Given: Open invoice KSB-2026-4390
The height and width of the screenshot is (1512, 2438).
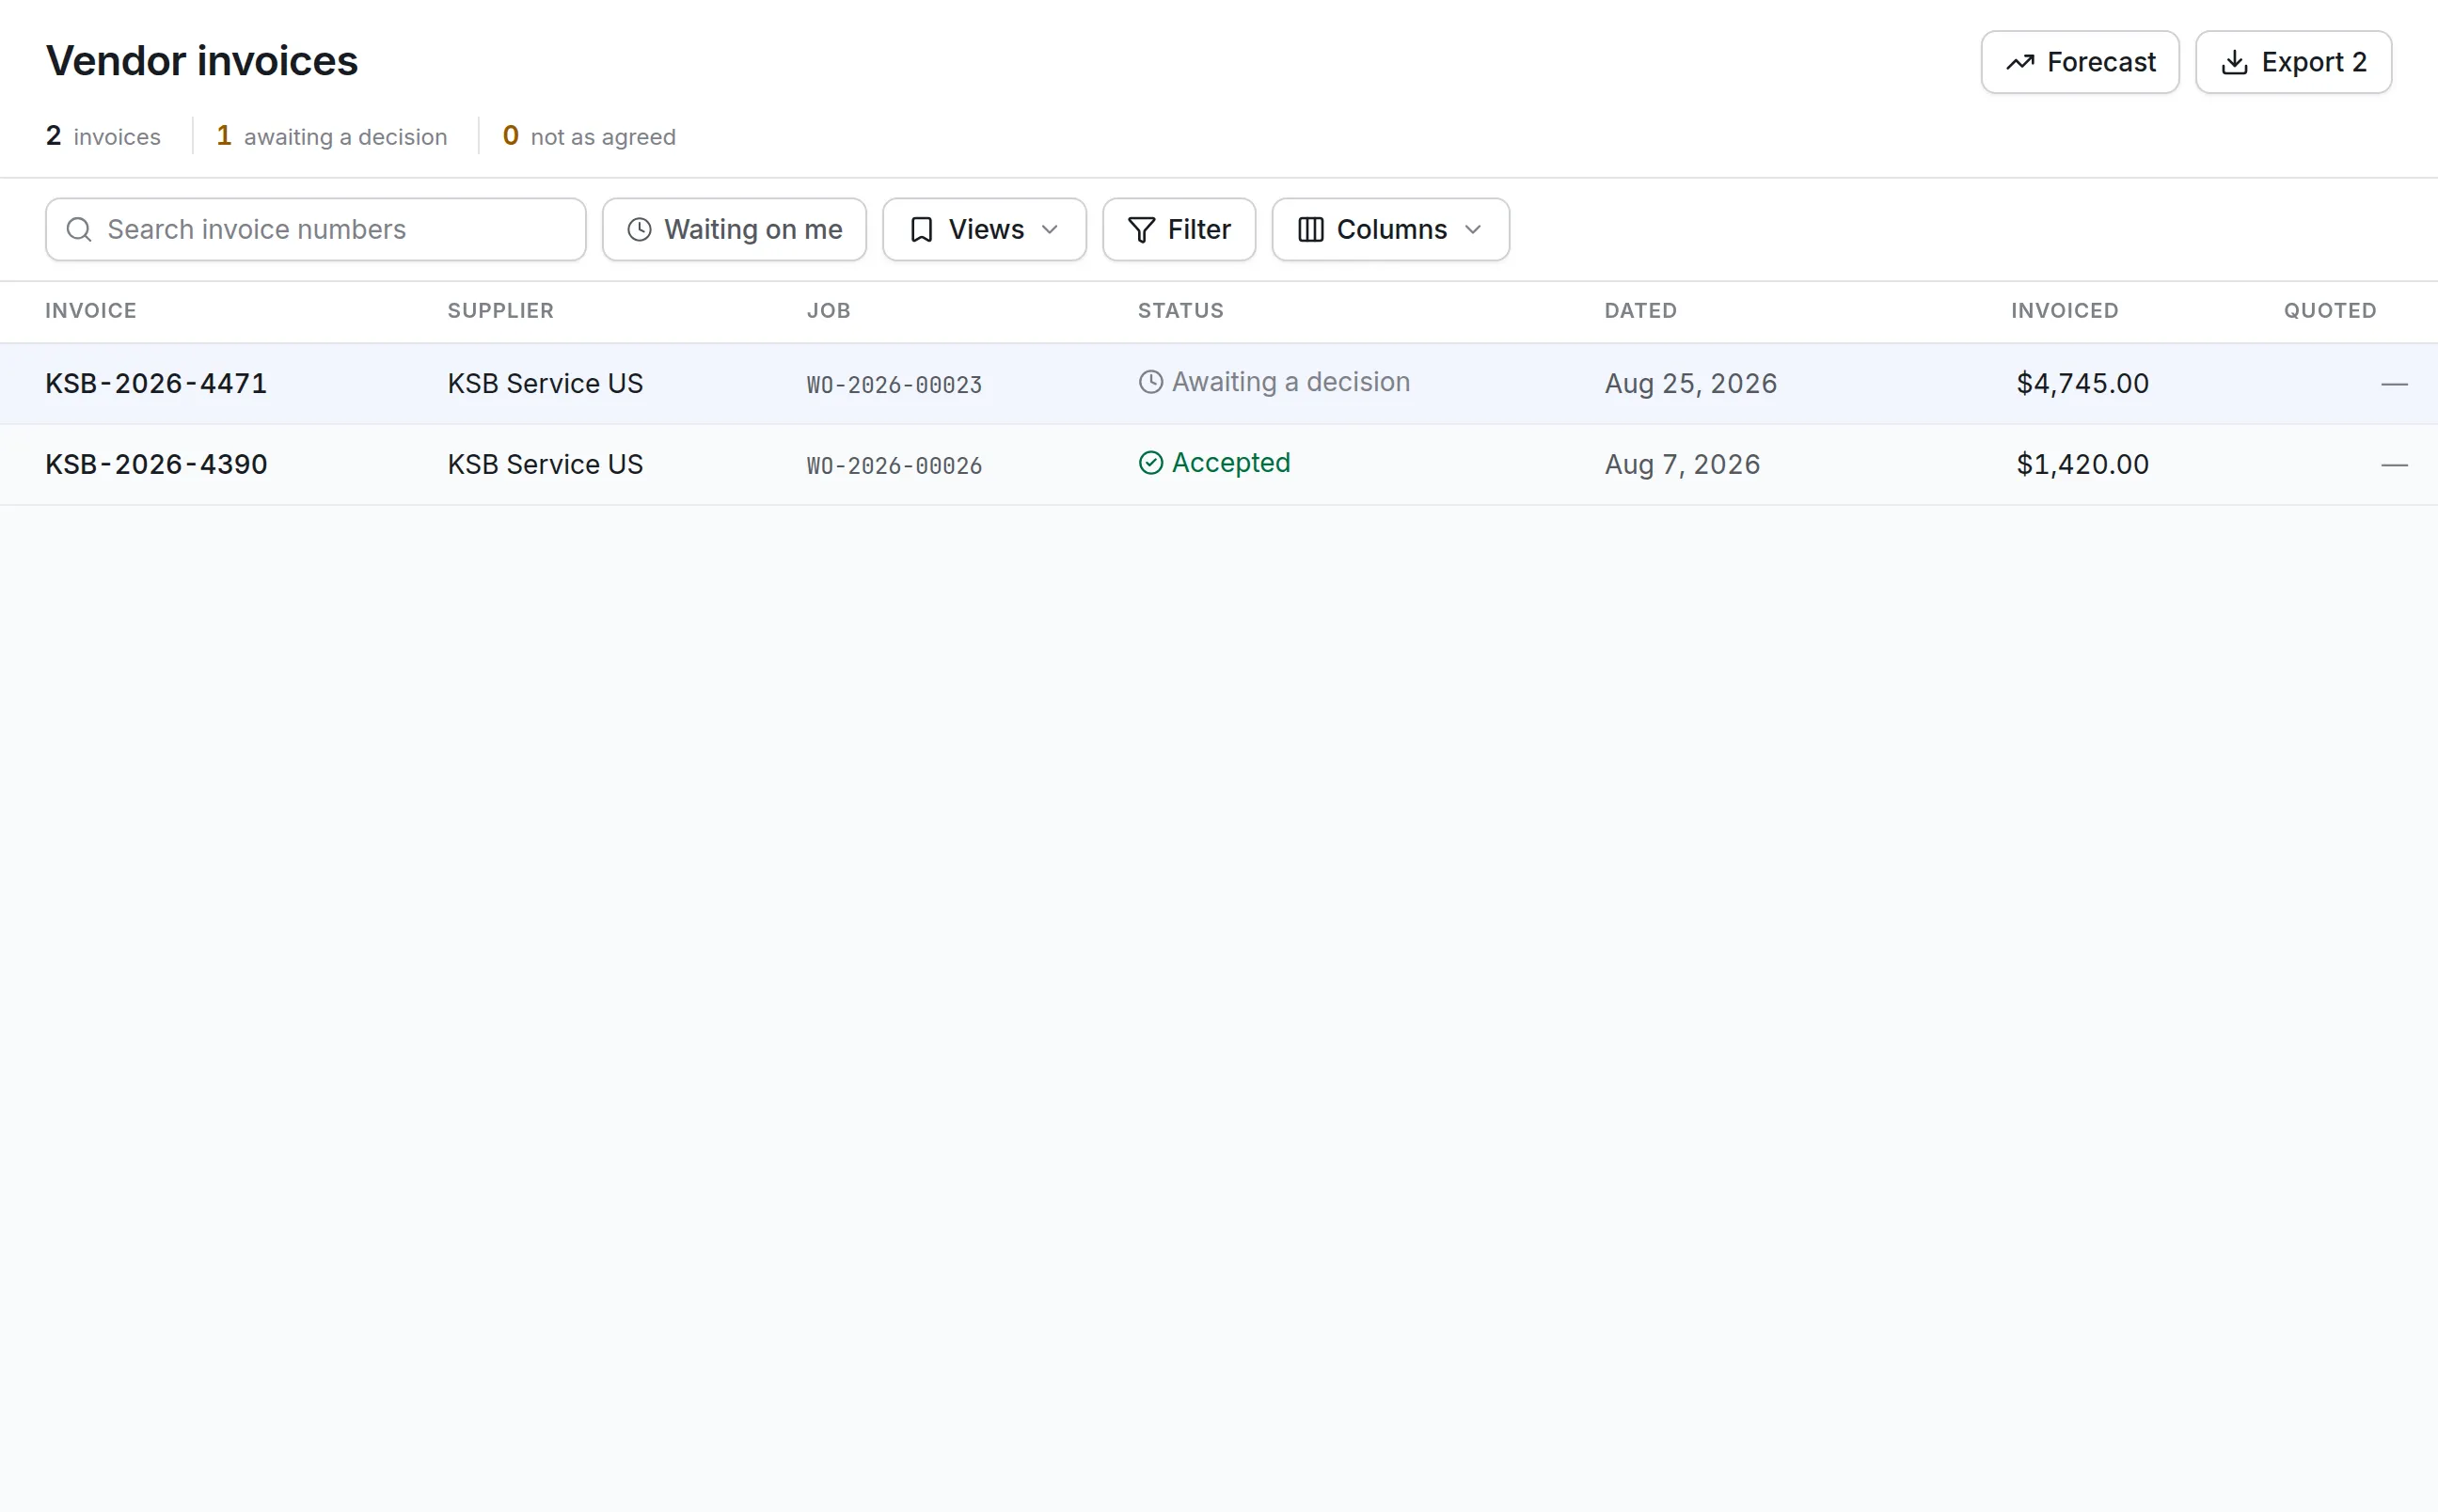Looking at the screenshot, I should coord(156,464).
